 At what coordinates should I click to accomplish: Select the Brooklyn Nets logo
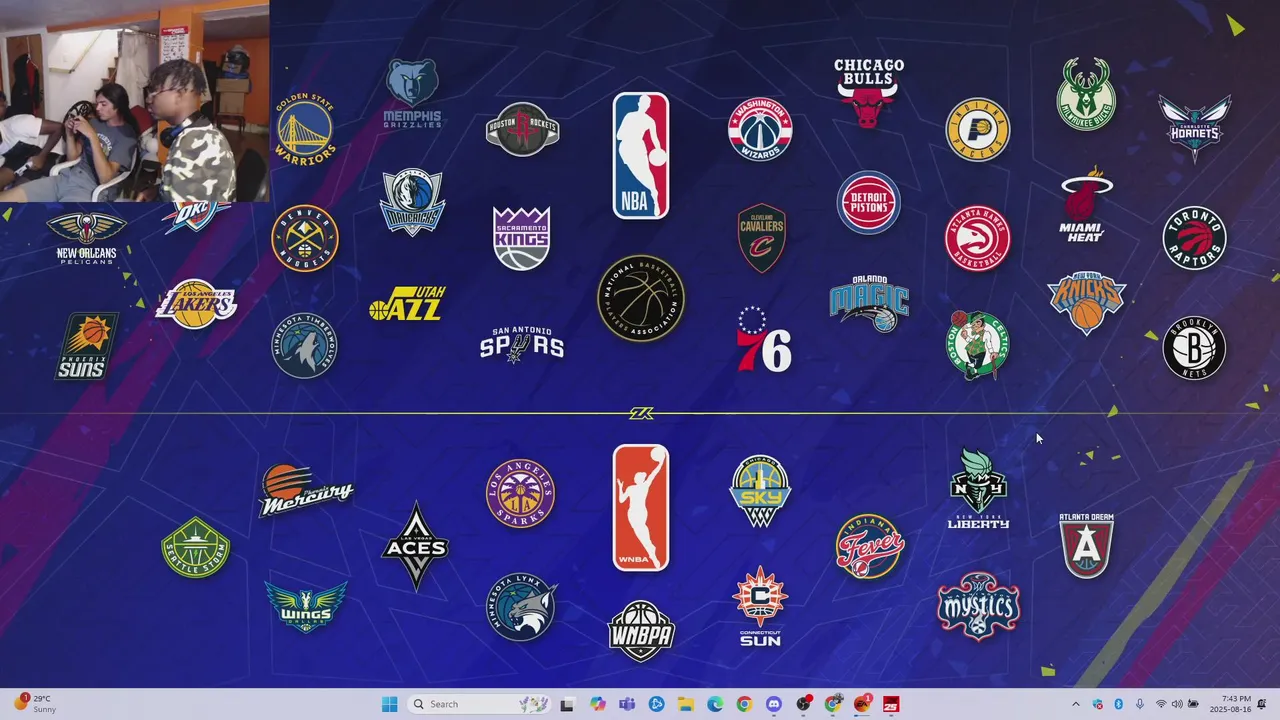(1195, 347)
